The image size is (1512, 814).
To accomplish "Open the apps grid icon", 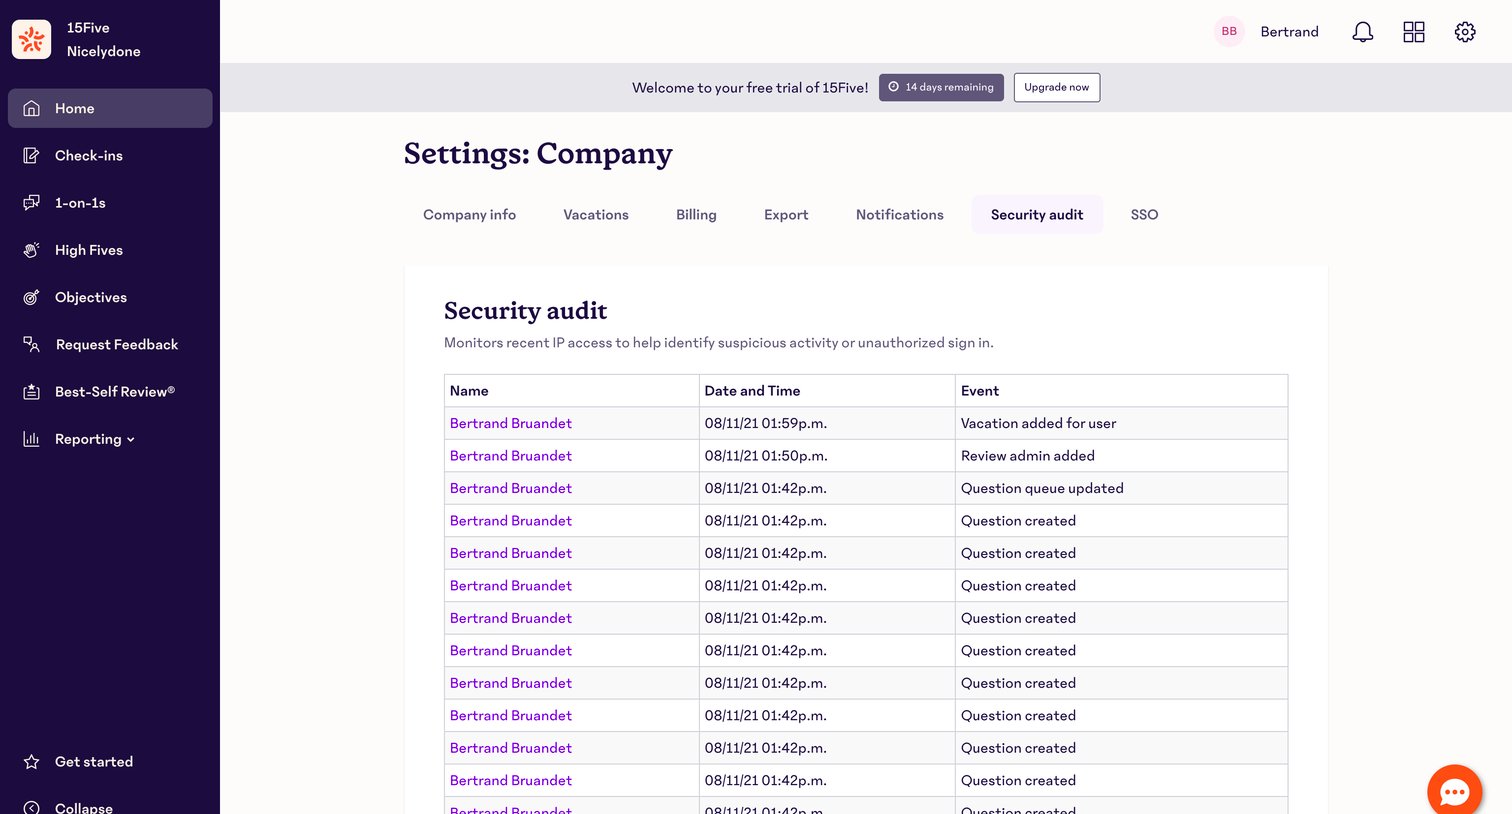I will click(1414, 32).
